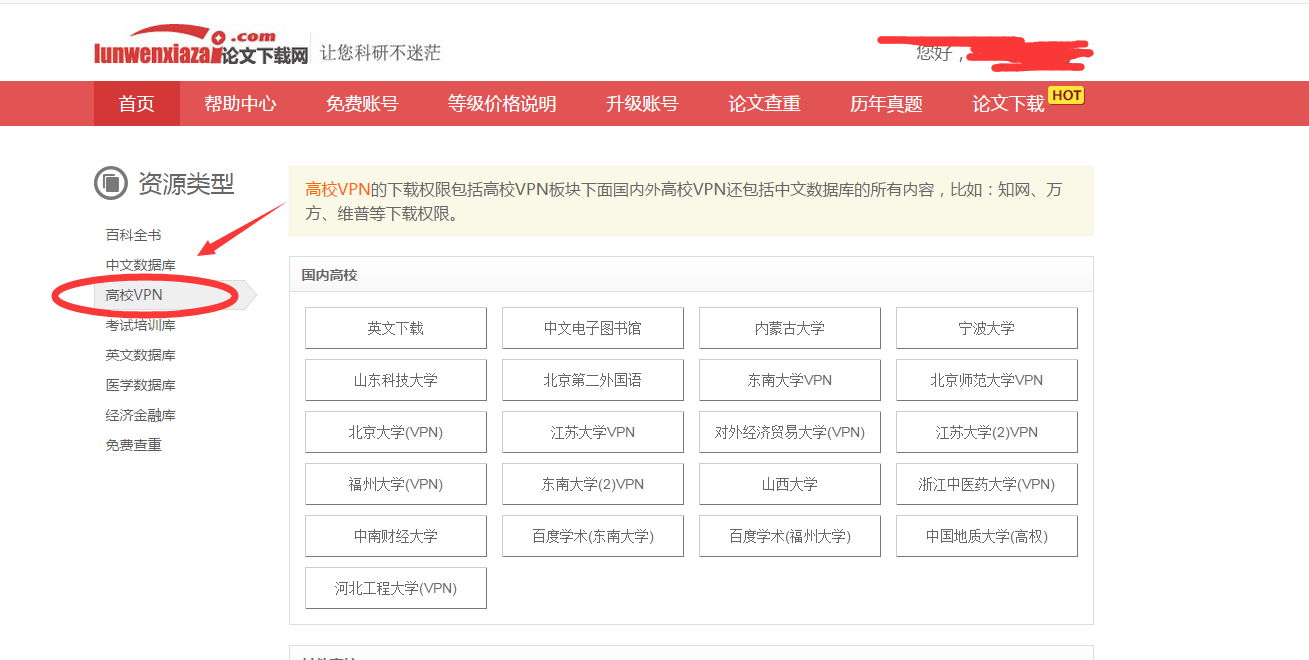Click the 英文下载 button
This screenshot has height=660, width=1309.
click(x=396, y=328)
